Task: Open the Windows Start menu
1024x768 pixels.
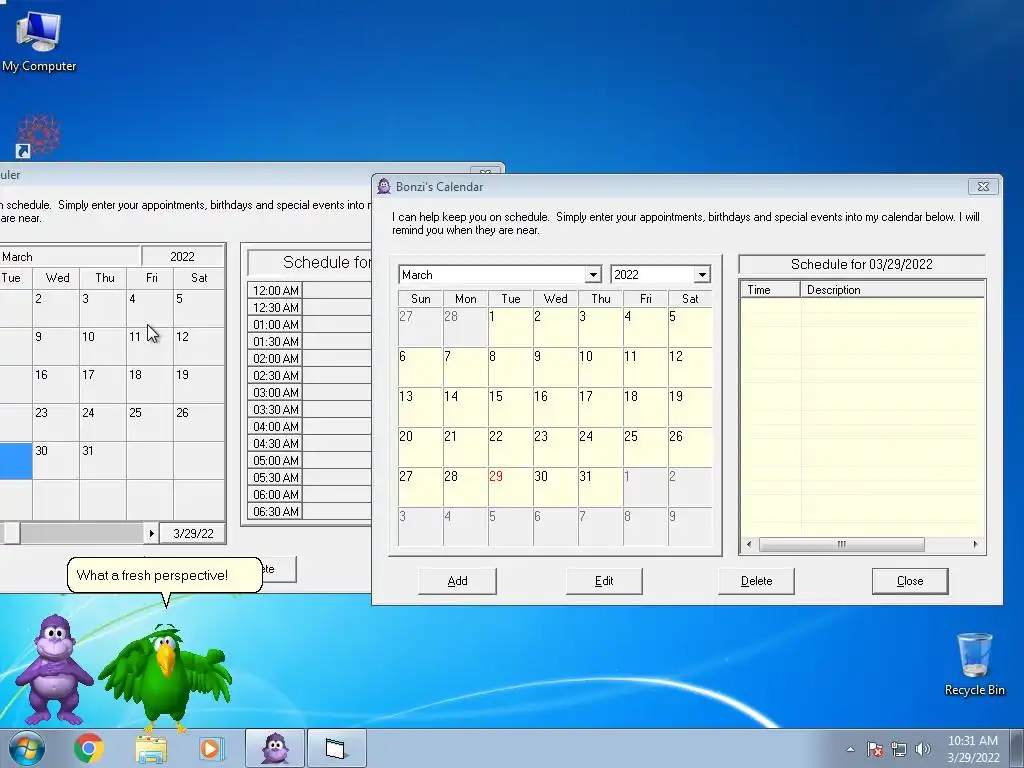Action: pos(27,748)
